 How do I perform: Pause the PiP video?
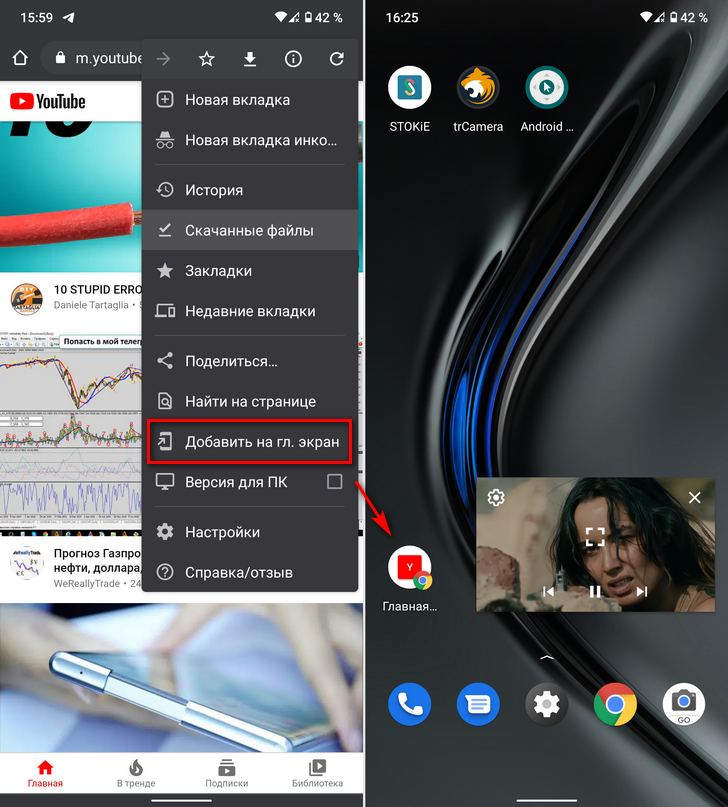point(595,592)
